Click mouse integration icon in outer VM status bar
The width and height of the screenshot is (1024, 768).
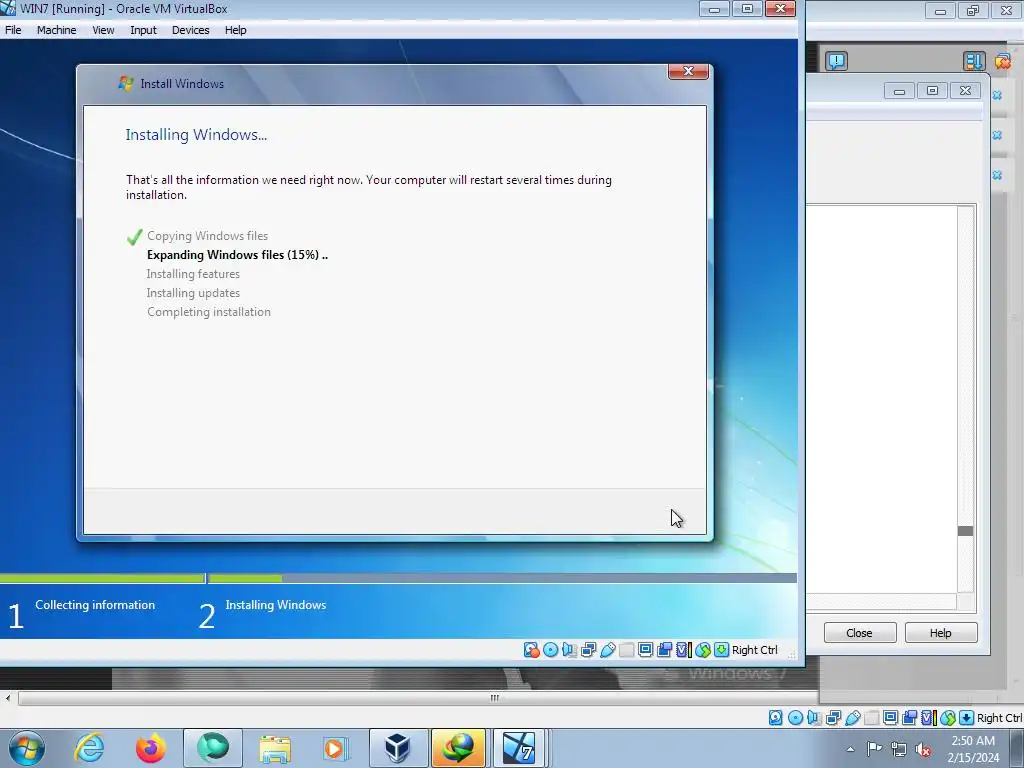(x=948, y=718)
